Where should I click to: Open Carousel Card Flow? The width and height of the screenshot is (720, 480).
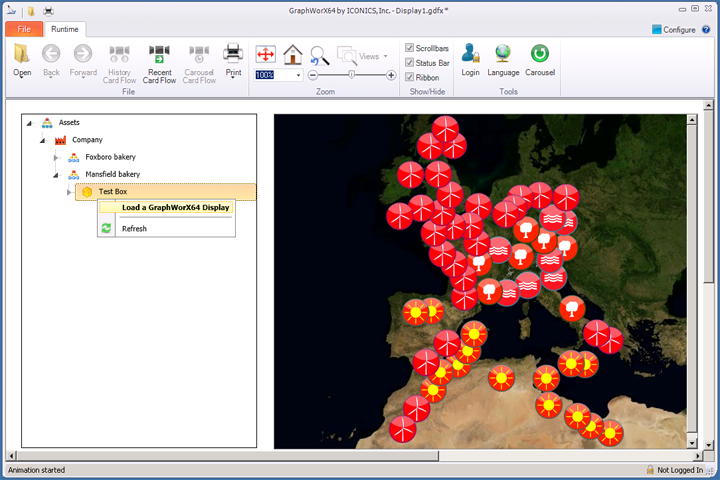coord(199,54)
